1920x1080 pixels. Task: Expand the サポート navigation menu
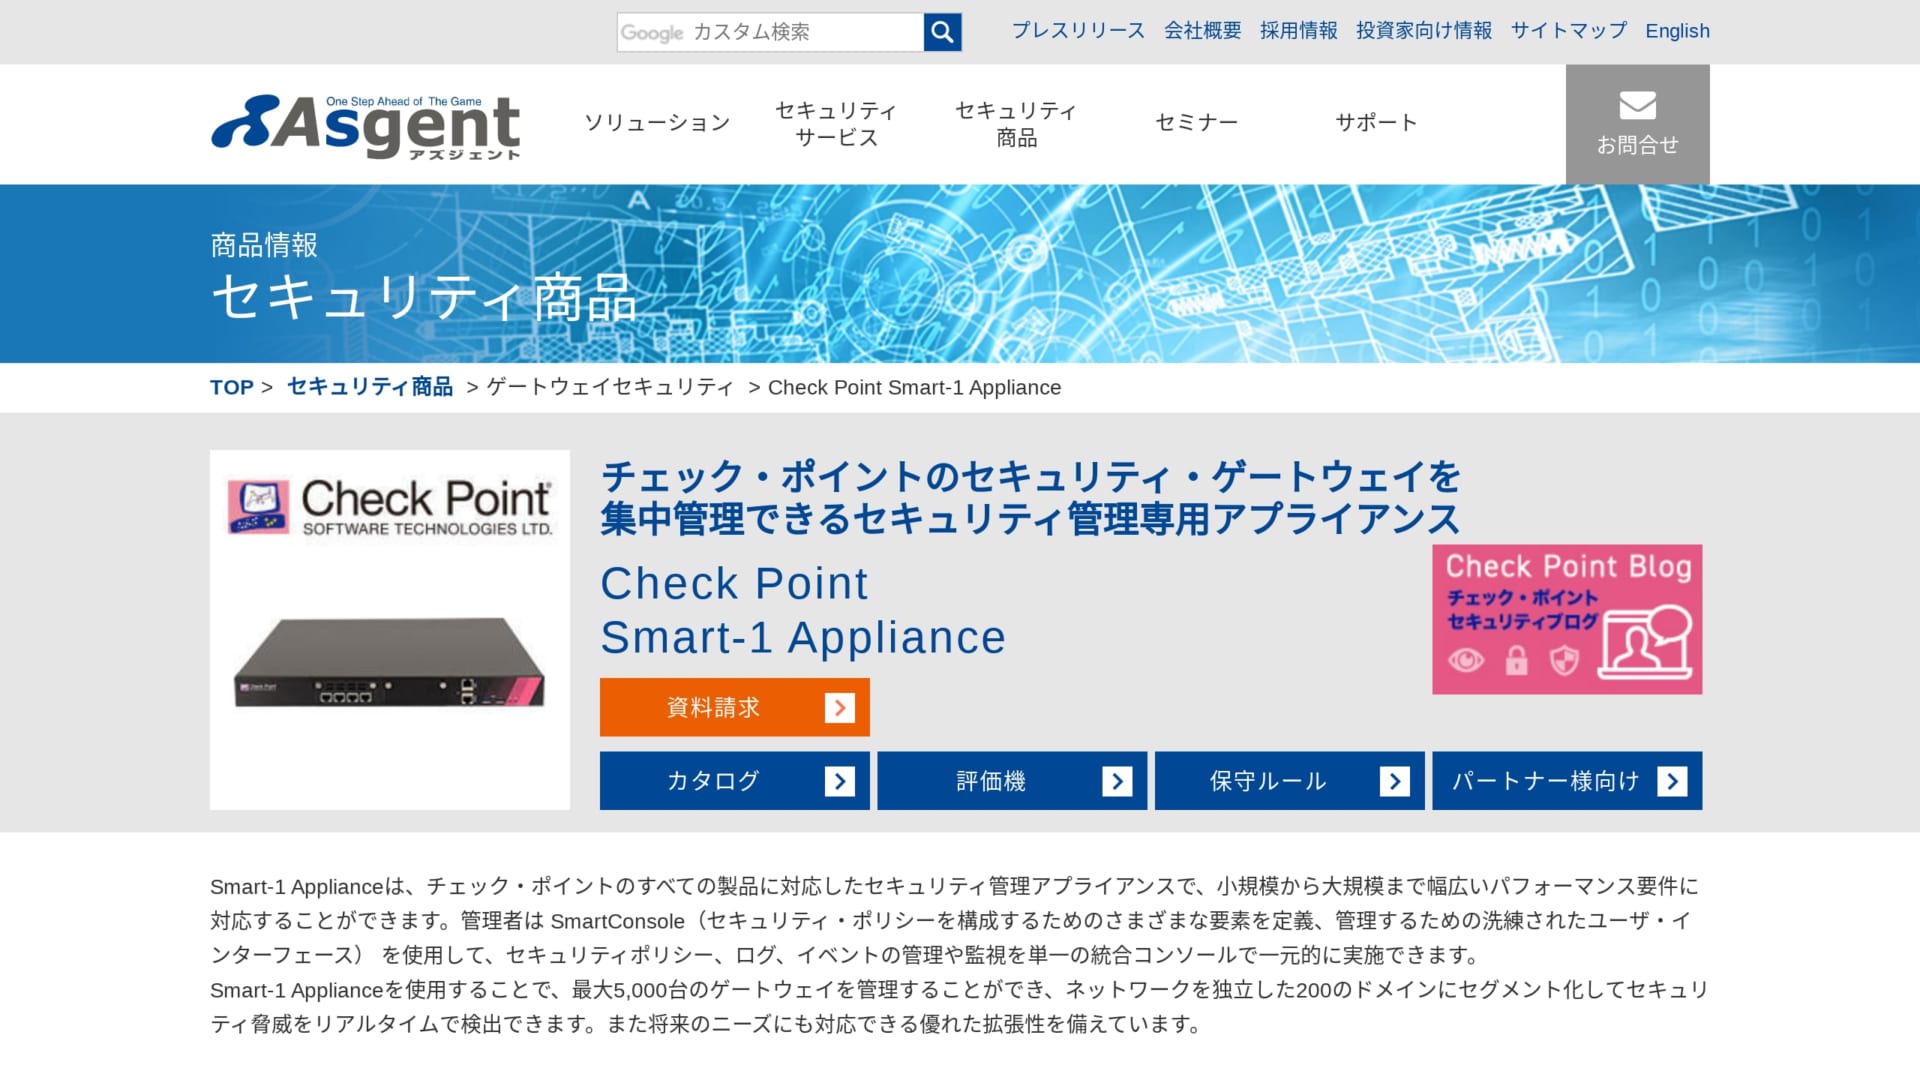(x=1376, y=123)
